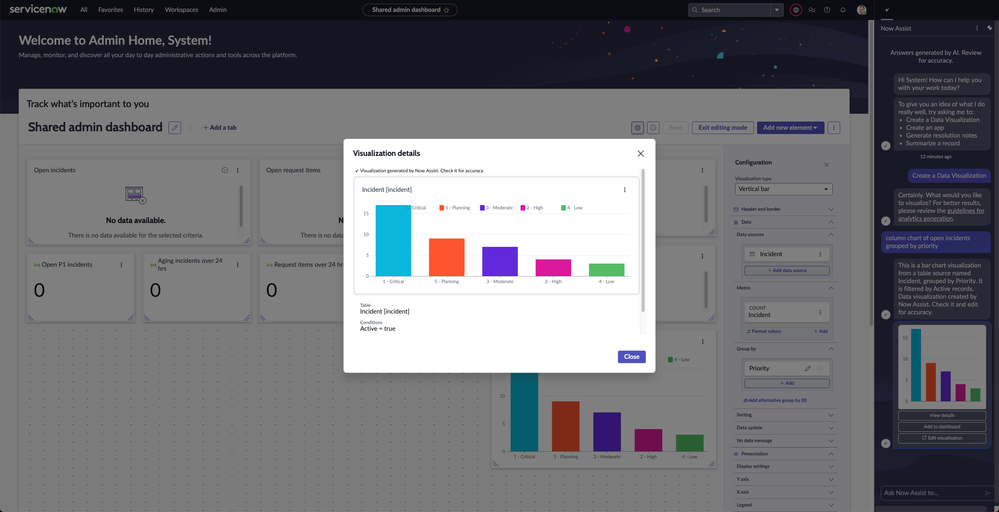999x512 pixels.
Task: Click the dialog's vertical scrollbar
Action: [x=643, y=241]
